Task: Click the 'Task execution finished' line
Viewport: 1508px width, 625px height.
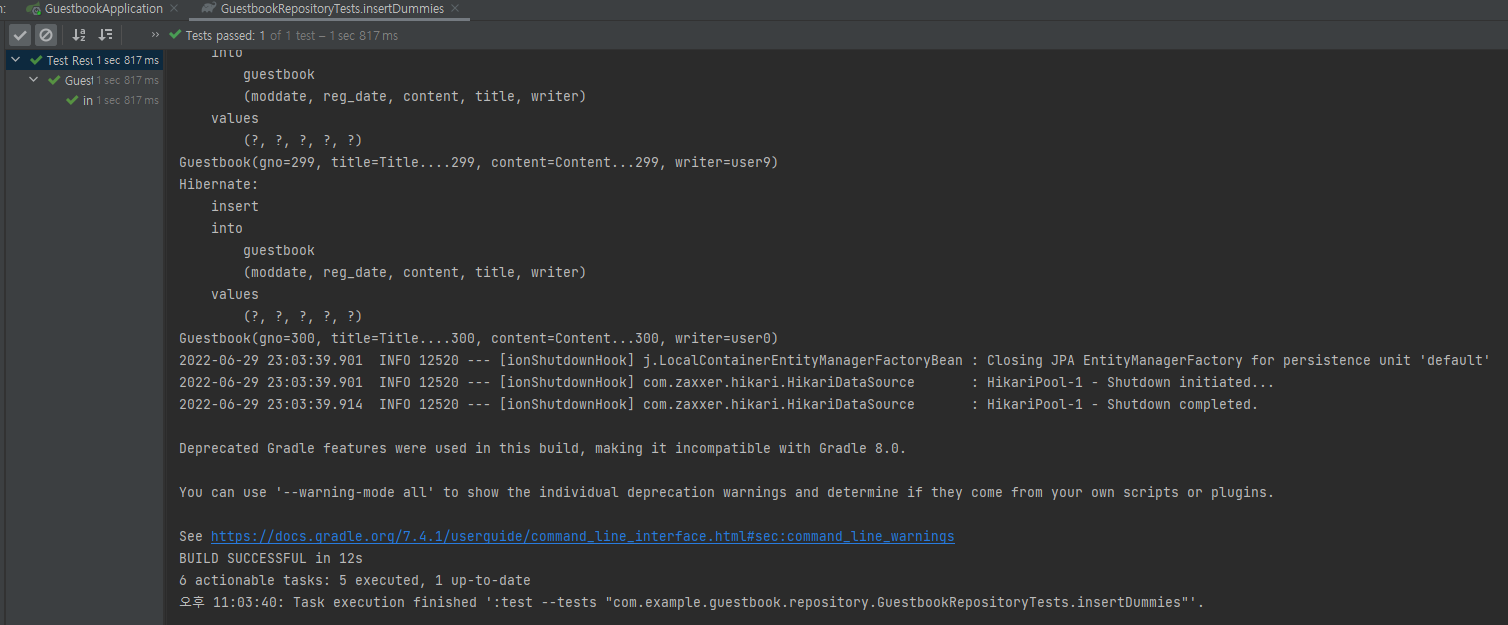Action: point(692,602)
